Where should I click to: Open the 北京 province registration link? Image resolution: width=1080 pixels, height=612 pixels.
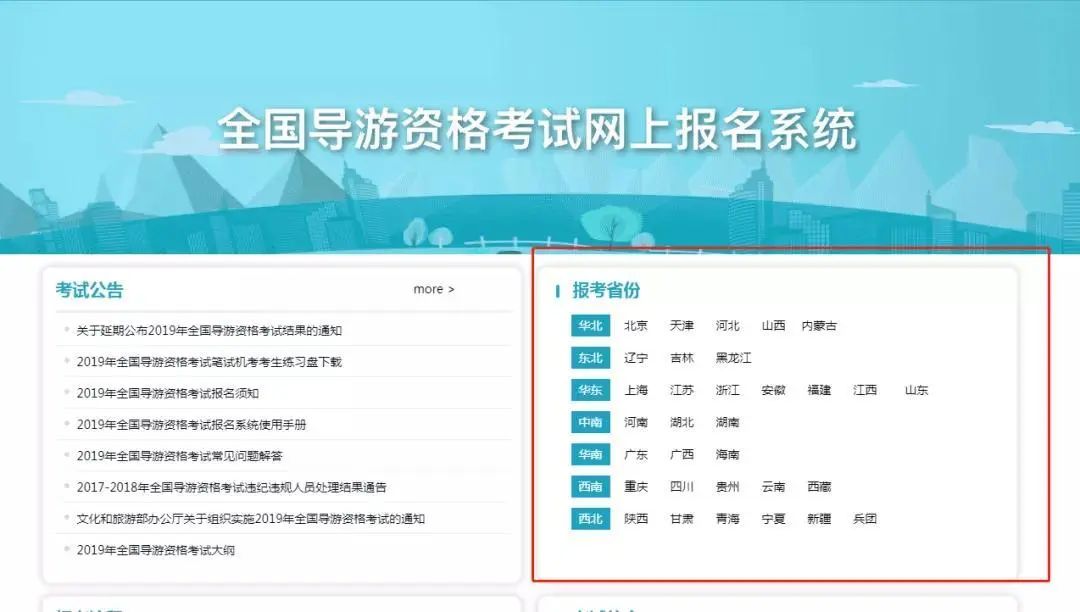pos(636,326)
